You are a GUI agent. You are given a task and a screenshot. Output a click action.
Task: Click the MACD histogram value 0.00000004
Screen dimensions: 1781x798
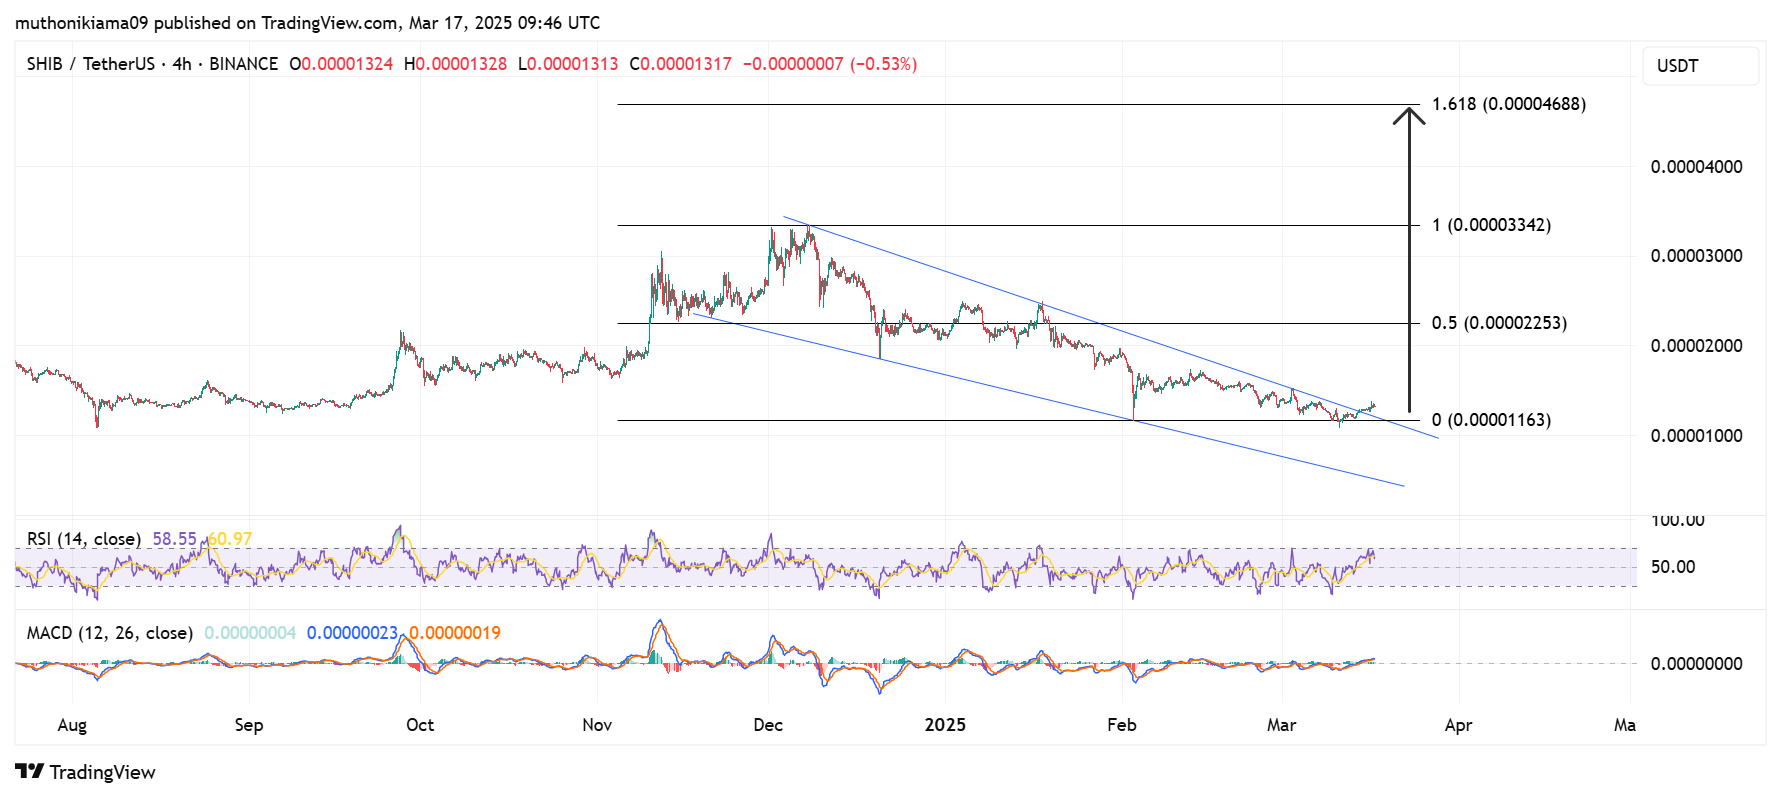coord(250,633)
